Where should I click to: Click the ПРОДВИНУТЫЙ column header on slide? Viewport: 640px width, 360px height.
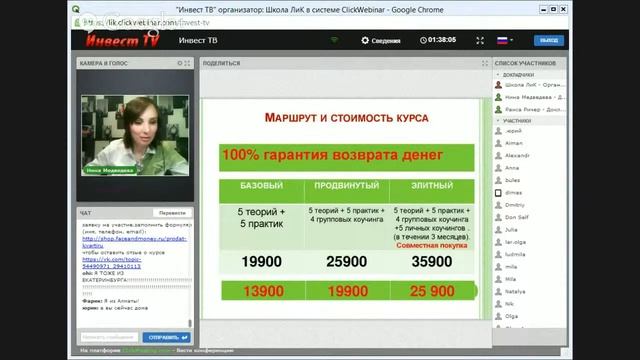pyautogui.click(x=347, y=191)
